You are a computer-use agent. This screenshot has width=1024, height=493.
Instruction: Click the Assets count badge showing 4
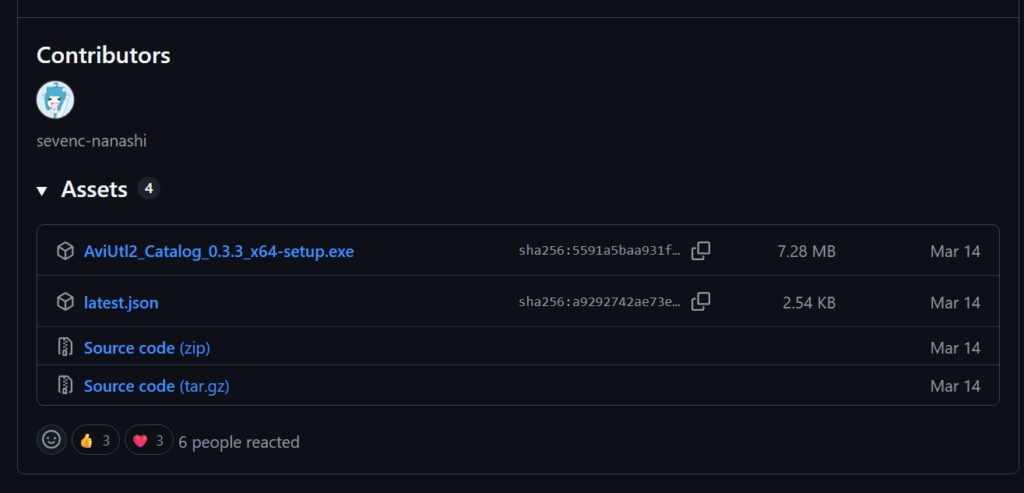click(149, 189)
